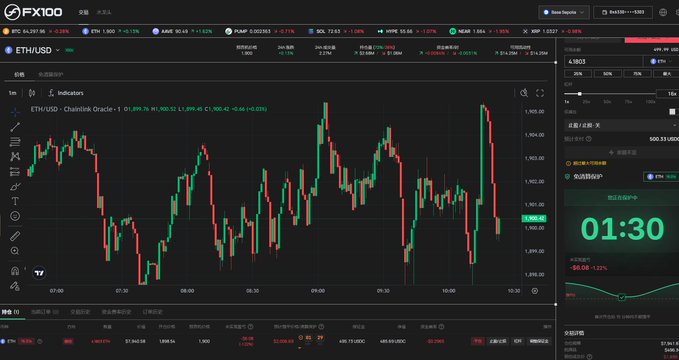Click the red close position button
The image size is (679, 360).
click(x=478, y=341)
